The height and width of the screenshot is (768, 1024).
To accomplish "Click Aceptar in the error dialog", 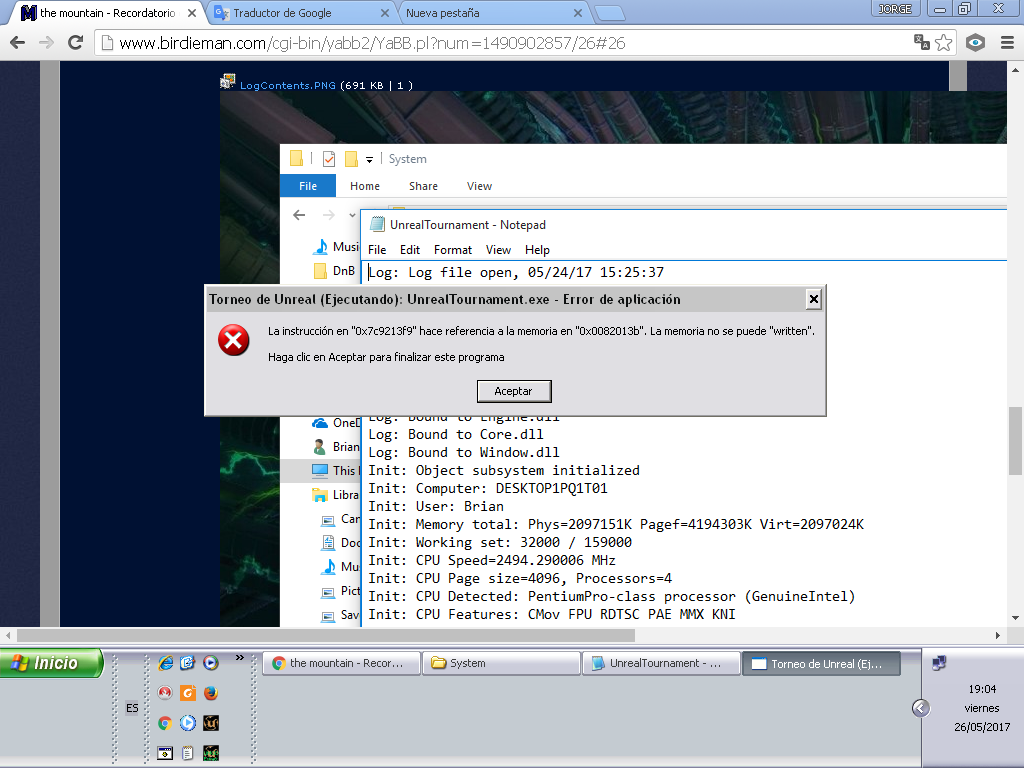I will 514,391.
